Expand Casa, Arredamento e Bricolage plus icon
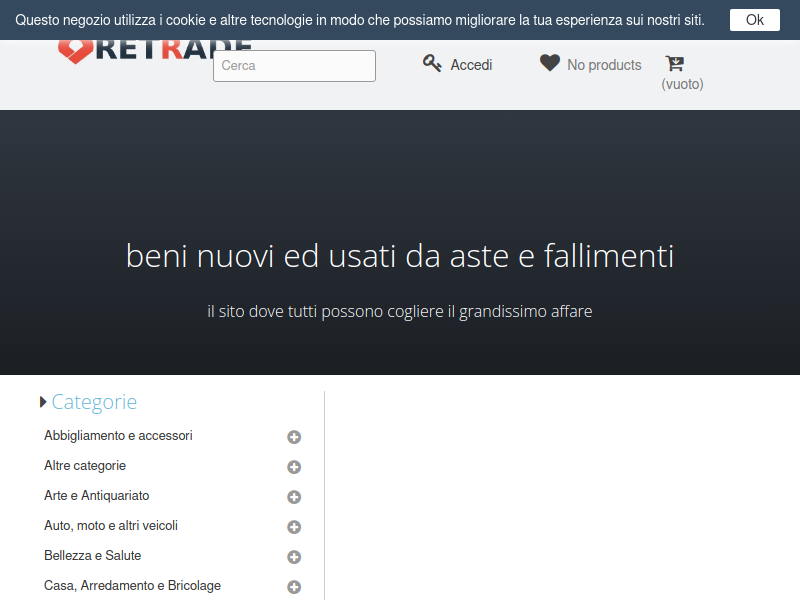Viewport: 800px width, 600px height. coord(294,587)
